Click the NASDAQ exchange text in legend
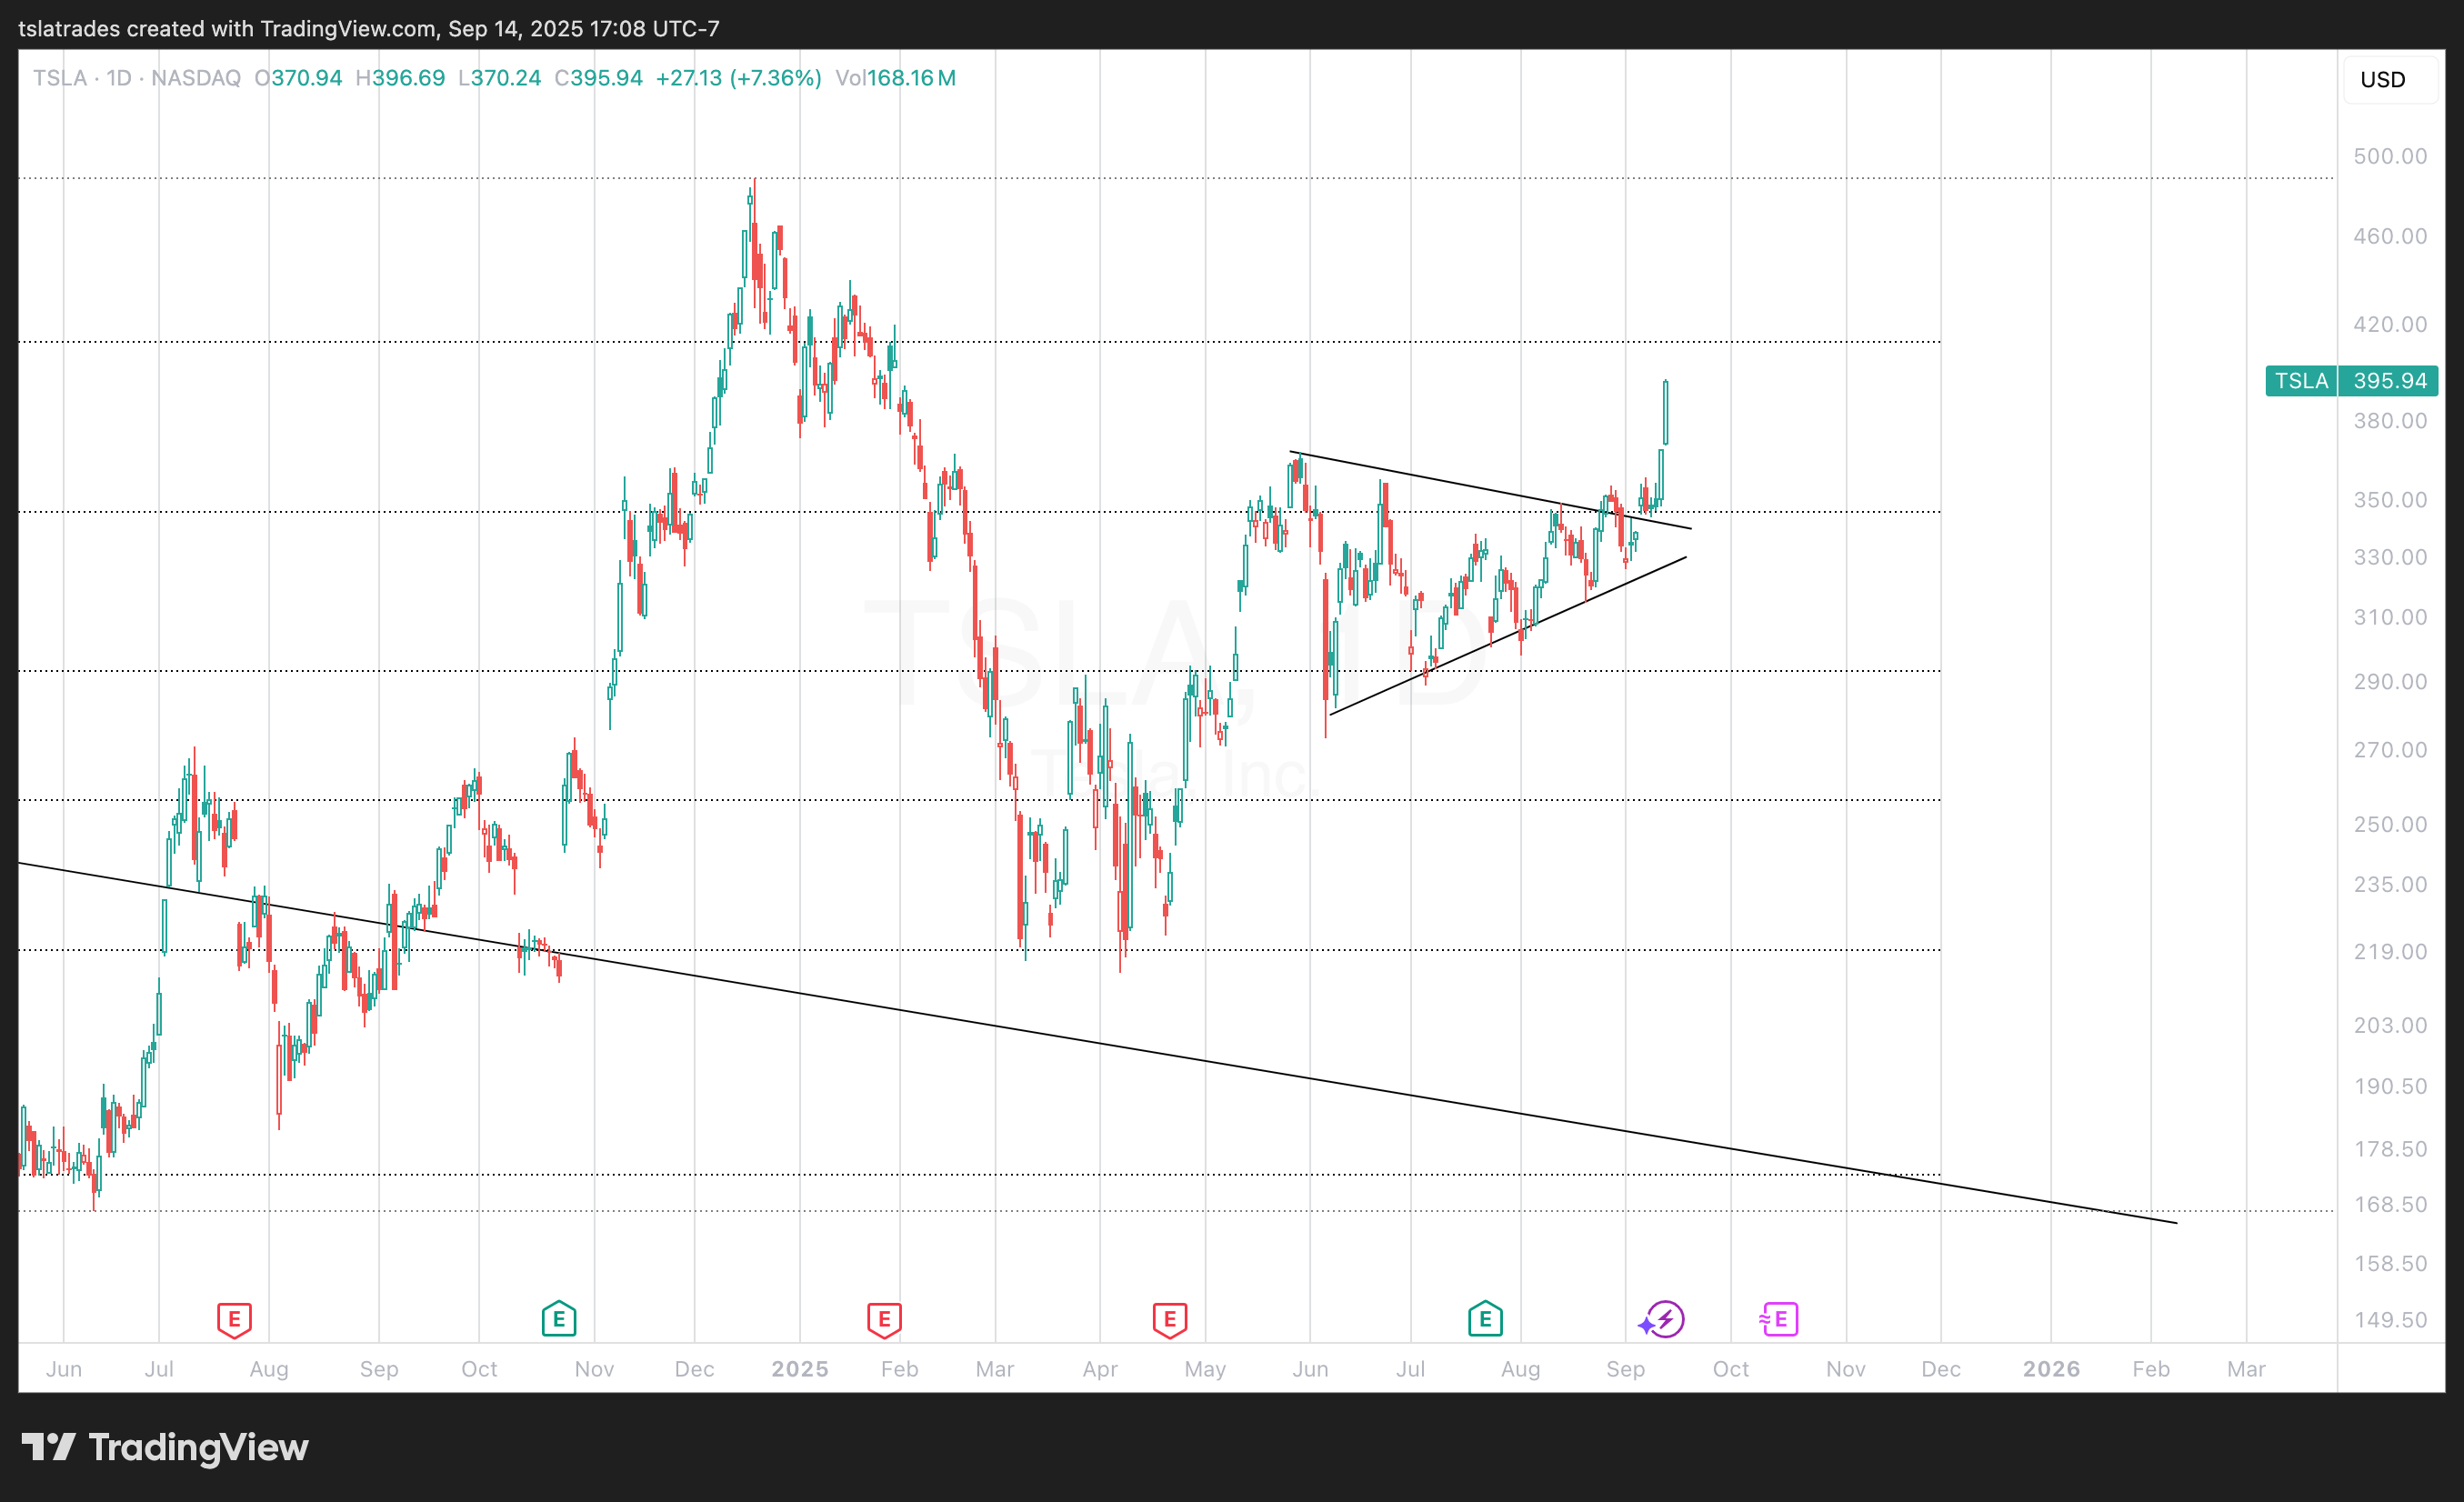This screenshot has height=1502, width=2464. [196, 78]
